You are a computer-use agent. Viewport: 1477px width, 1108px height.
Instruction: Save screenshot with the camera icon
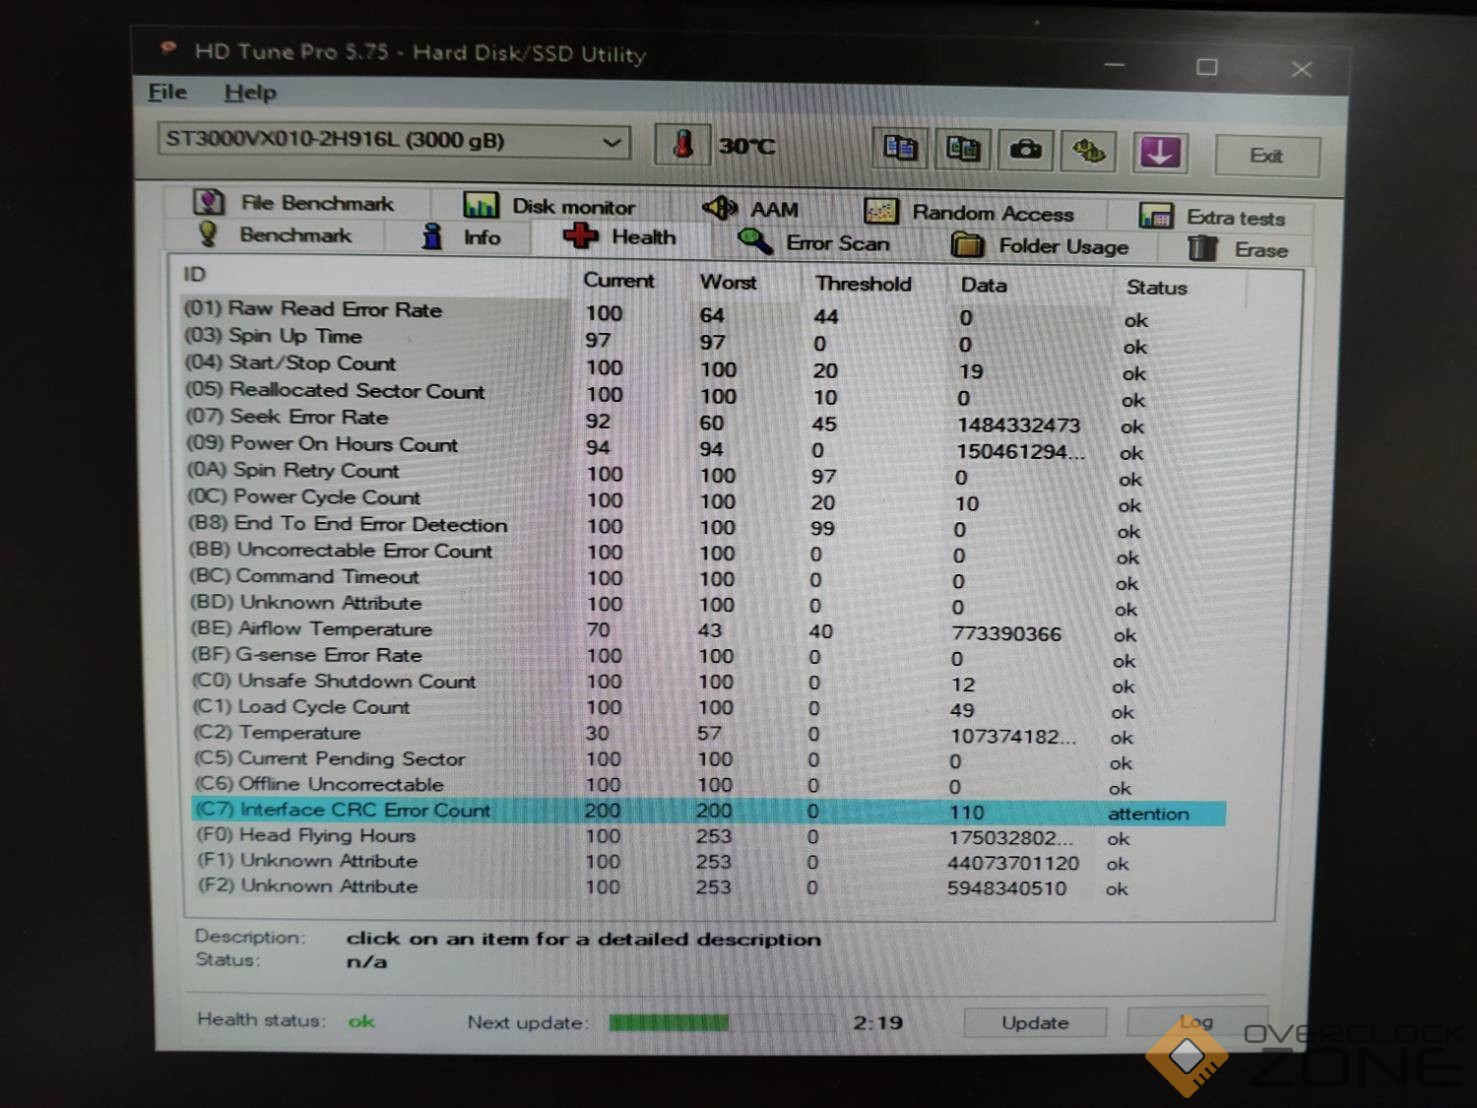tap(1025, 151)
